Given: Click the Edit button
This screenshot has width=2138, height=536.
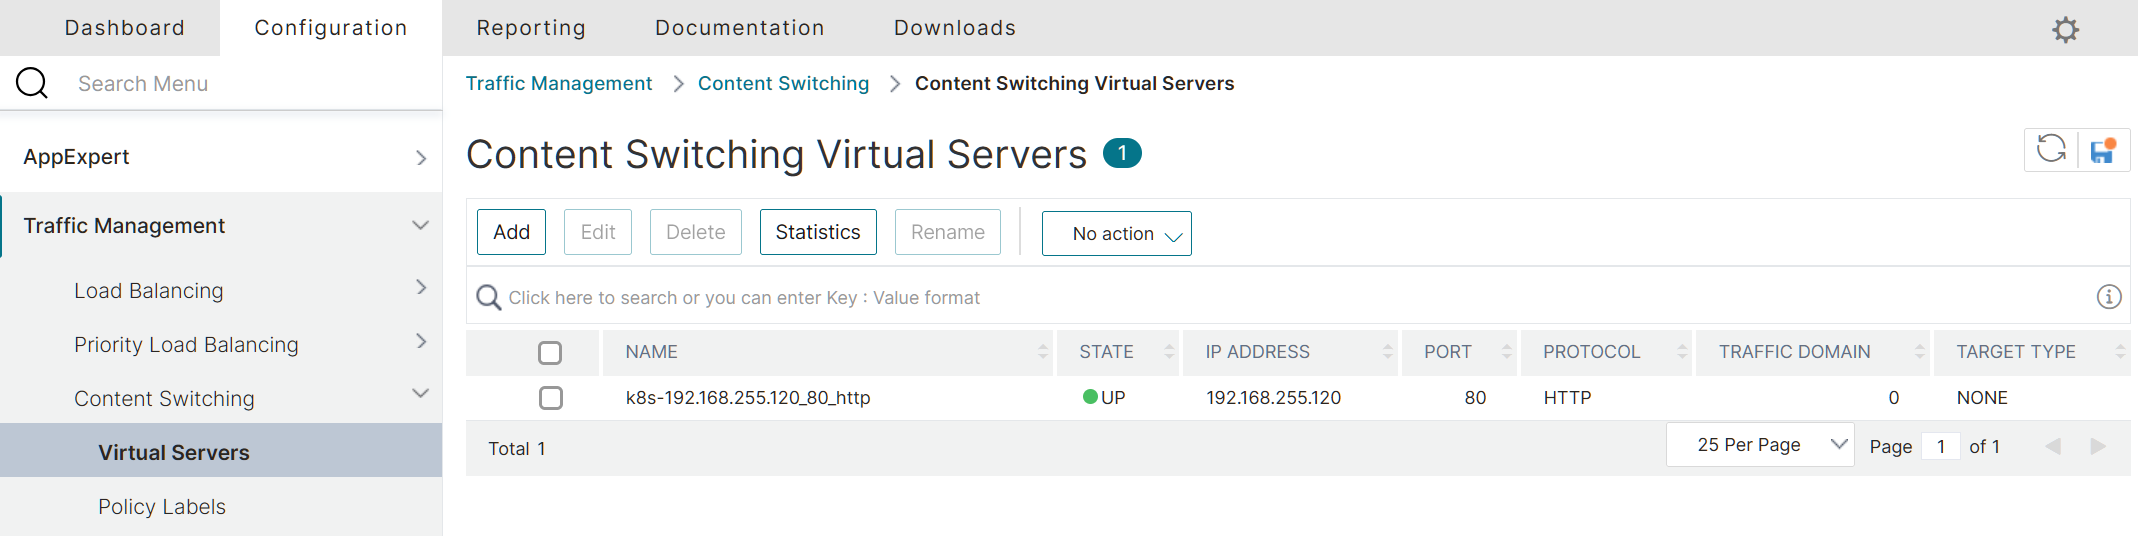Looking at the screenshot, I should (x=598, y=232).
